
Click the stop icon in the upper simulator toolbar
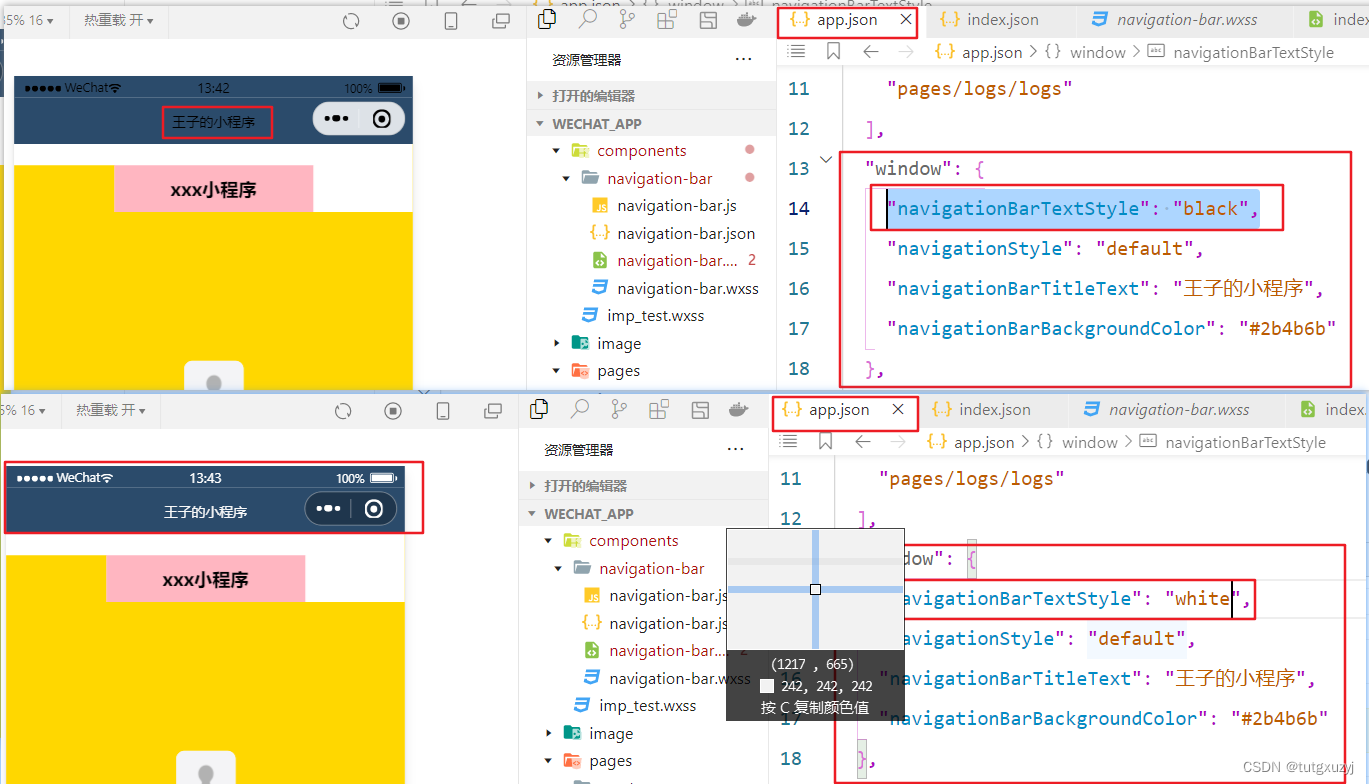pyautogui.click(x=401, y=20)
